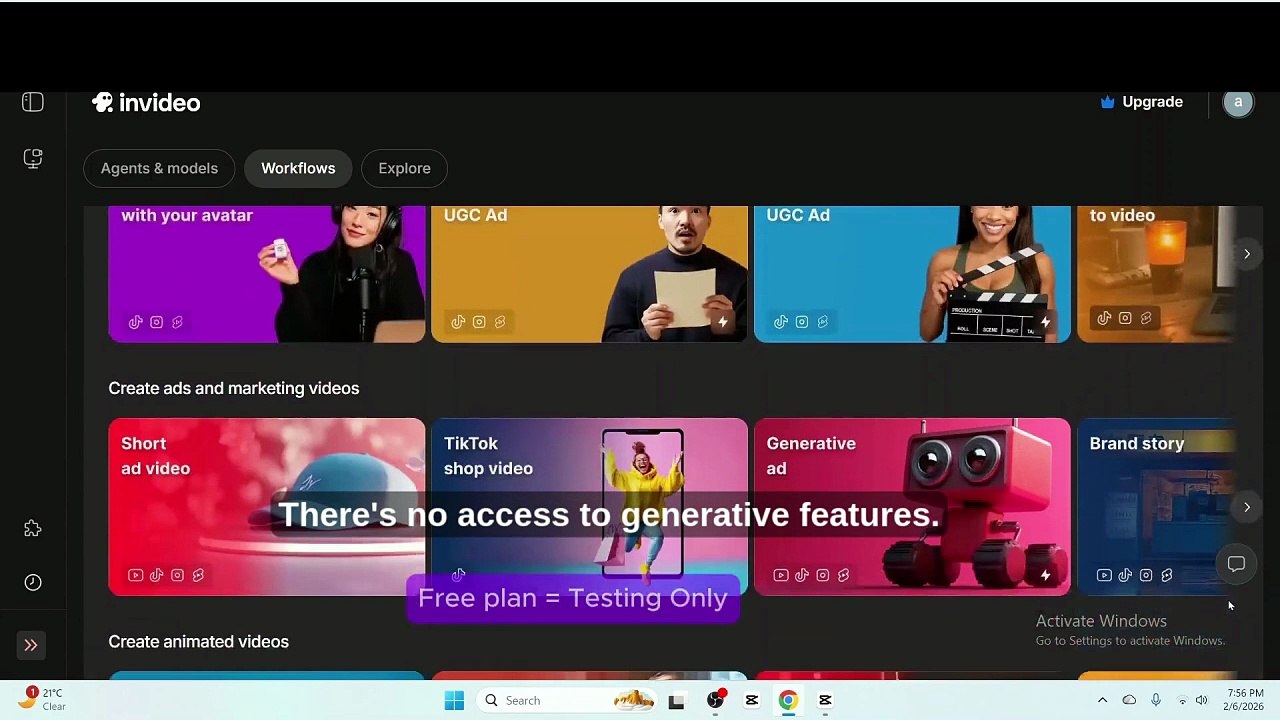
Task: Click lightning icon on blue UGC Ad card
Action: click(x=1045, y=322)
